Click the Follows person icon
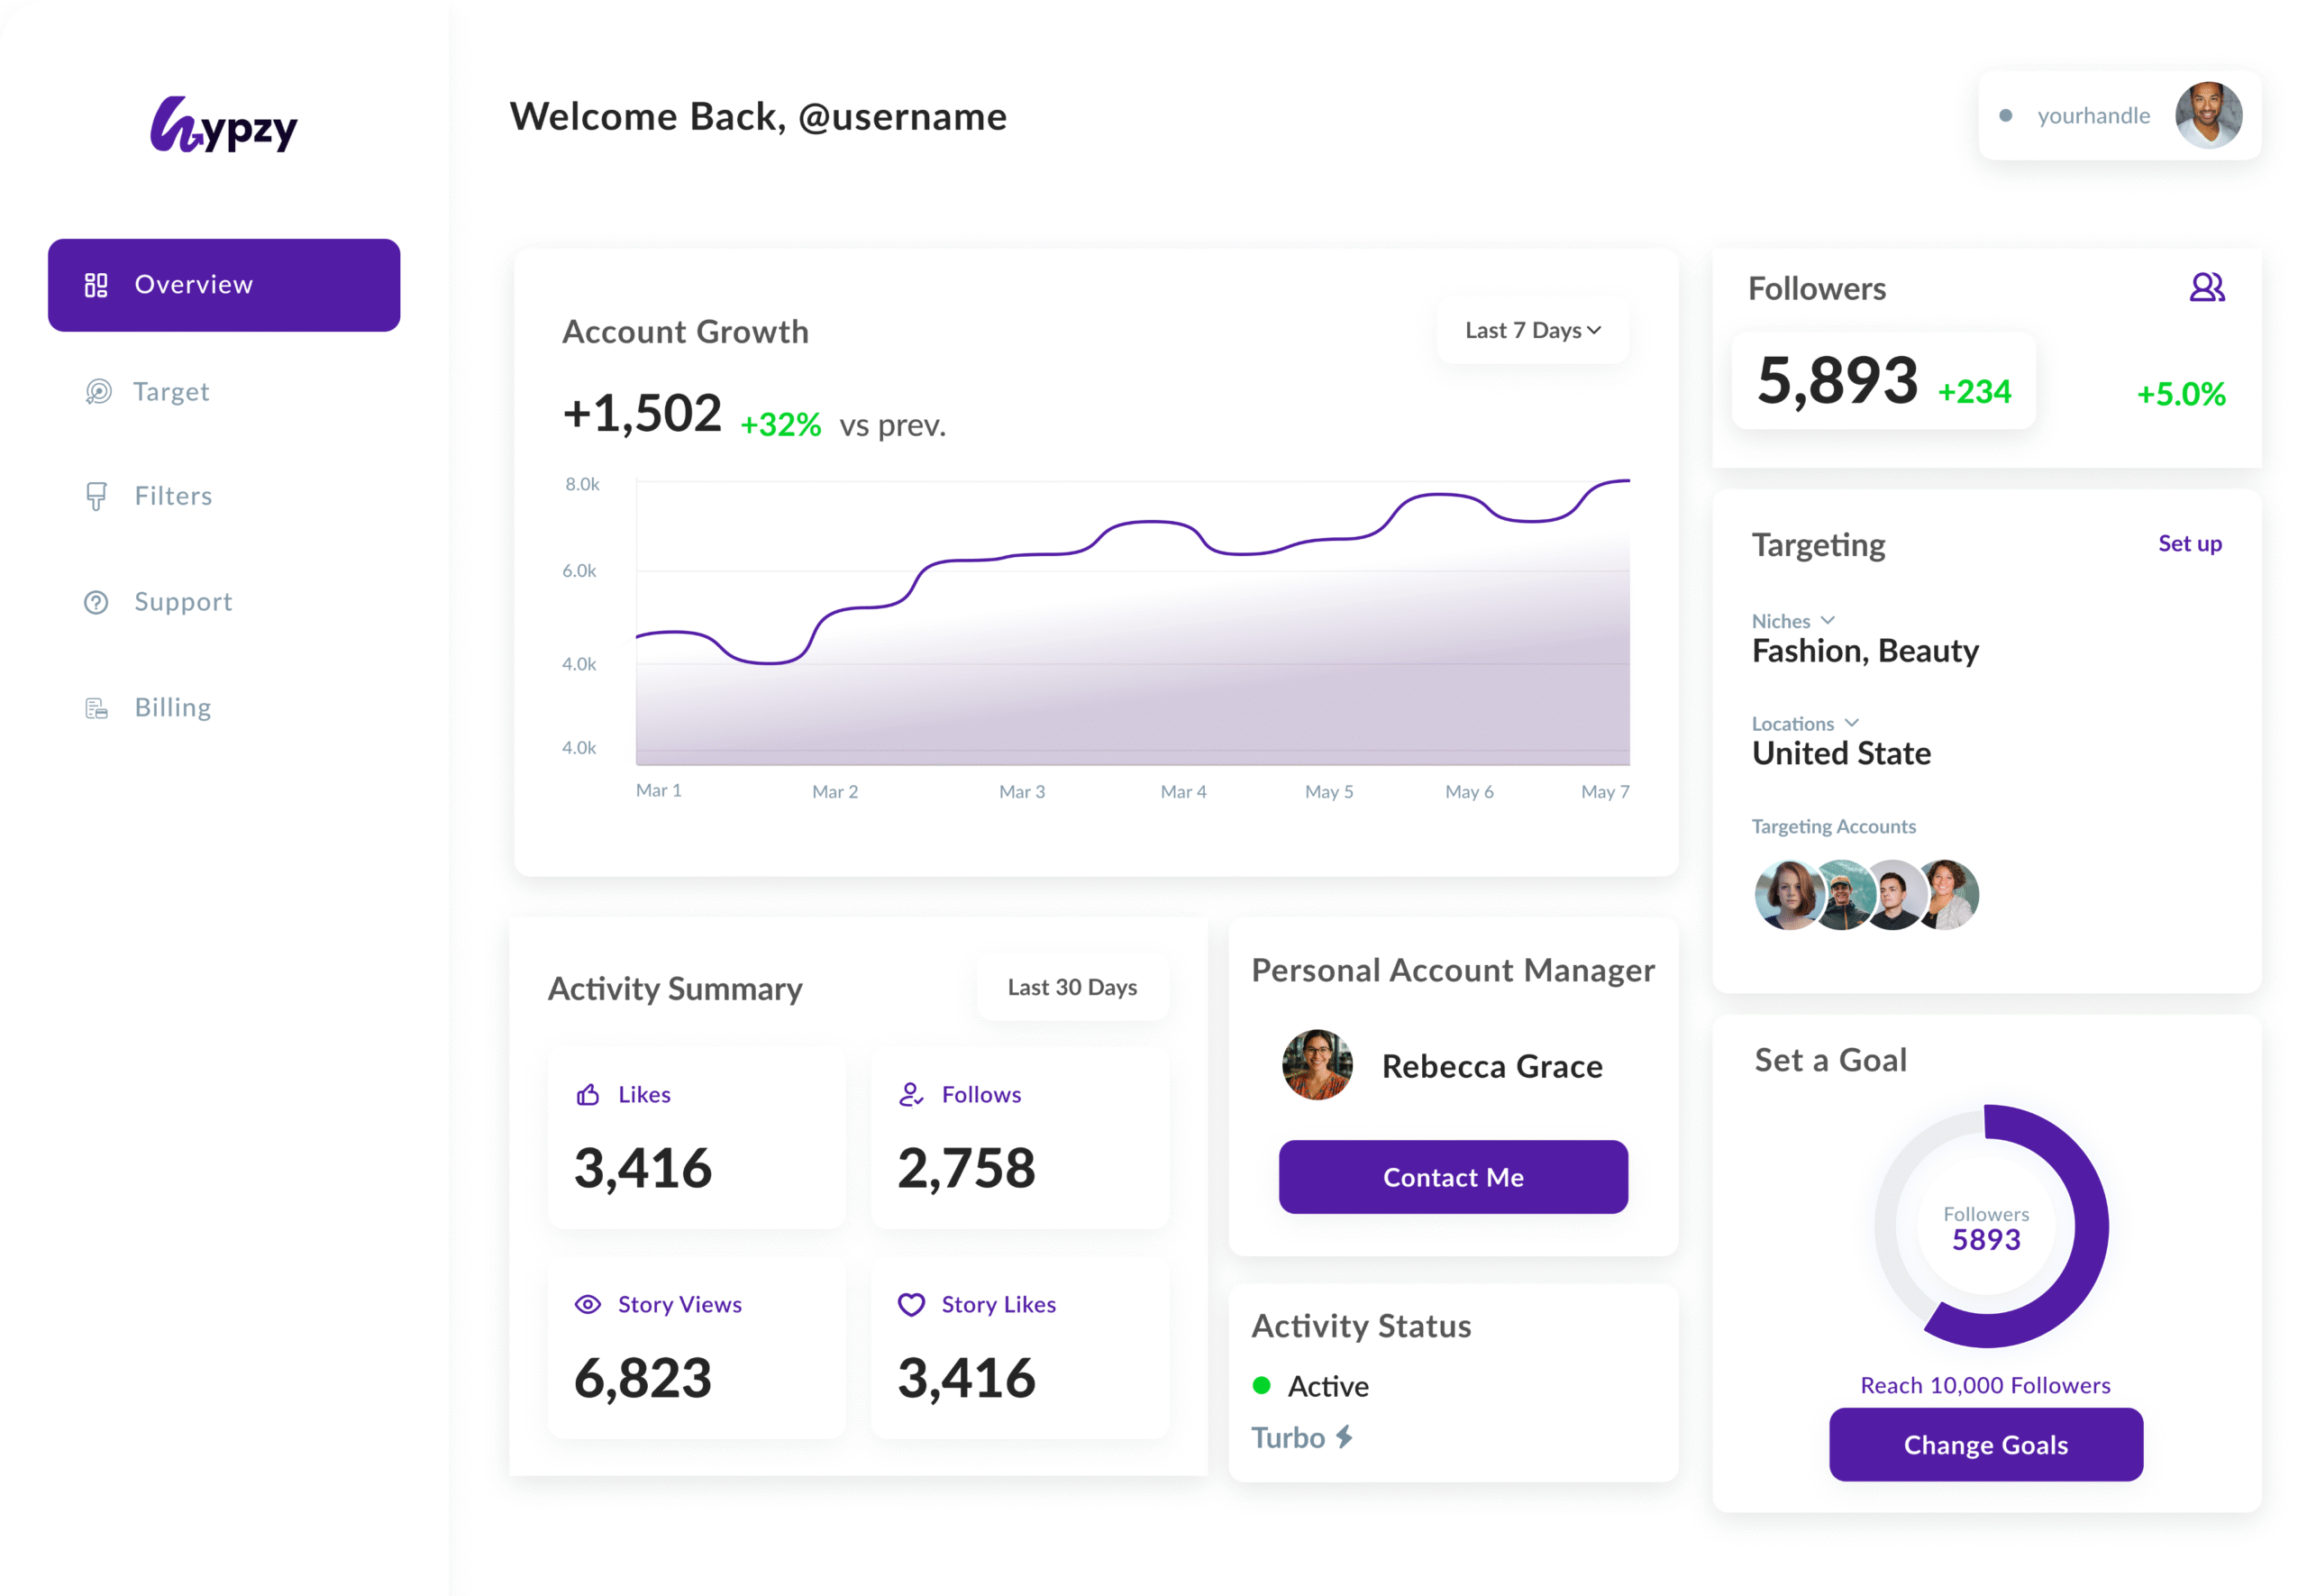 pyautogui.click(x=910, y=1095)
